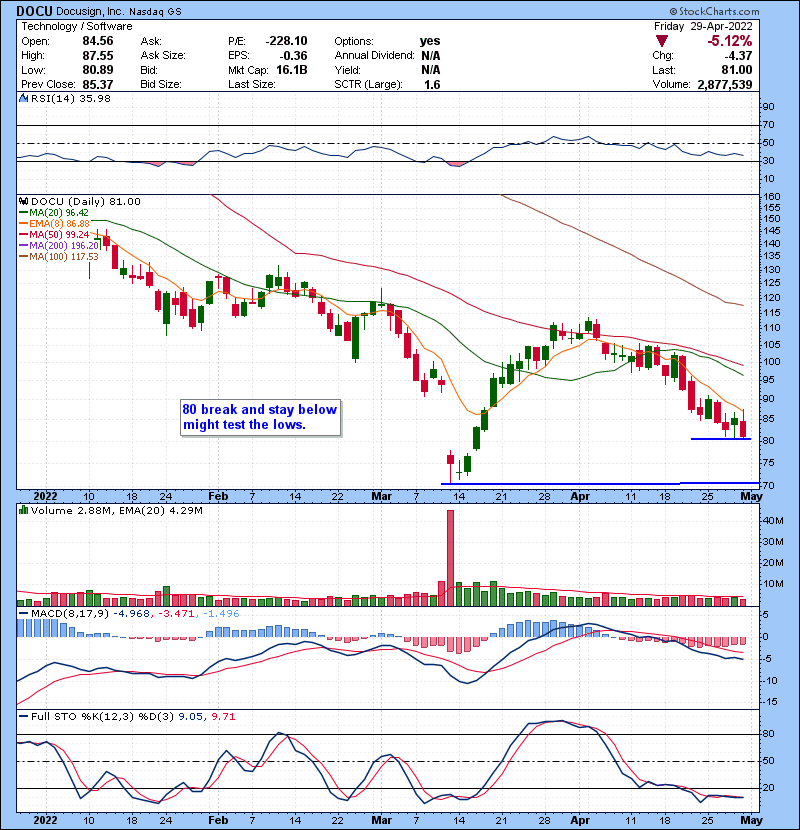Click the Open value 84.56
Viewport: 800px width, 830px height.
97,41
